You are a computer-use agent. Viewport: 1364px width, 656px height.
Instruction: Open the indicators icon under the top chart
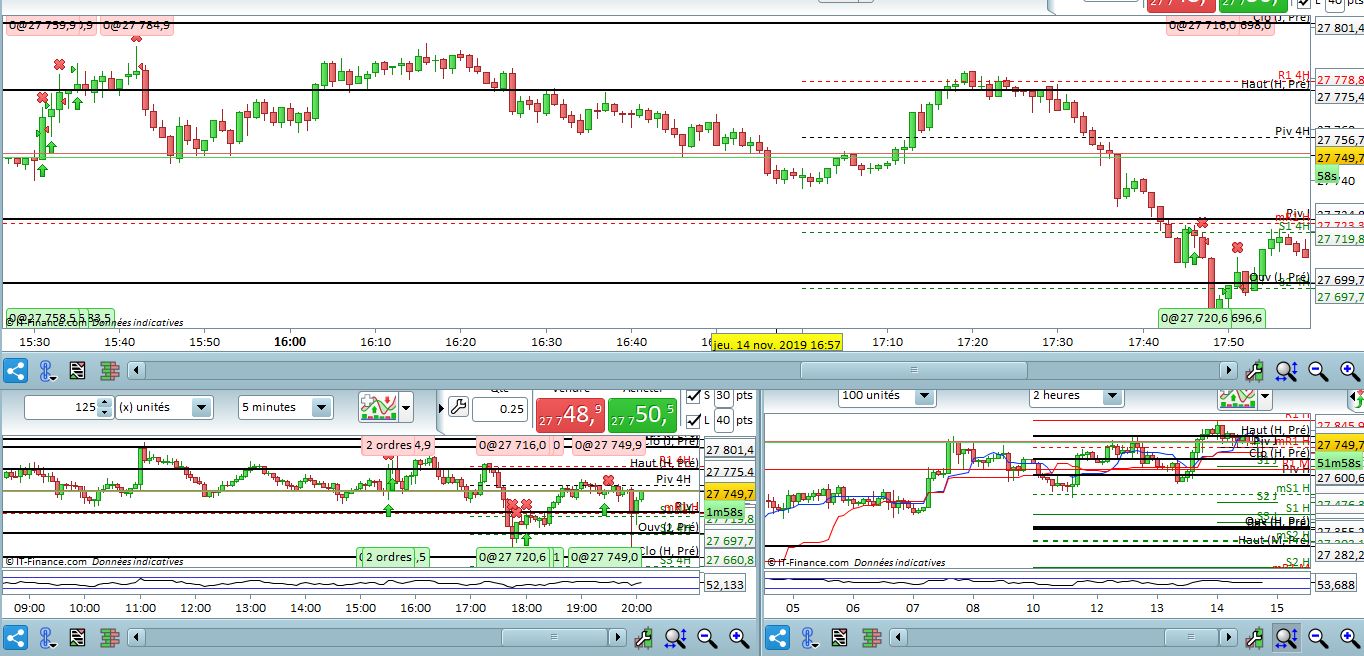coord(109,371)
